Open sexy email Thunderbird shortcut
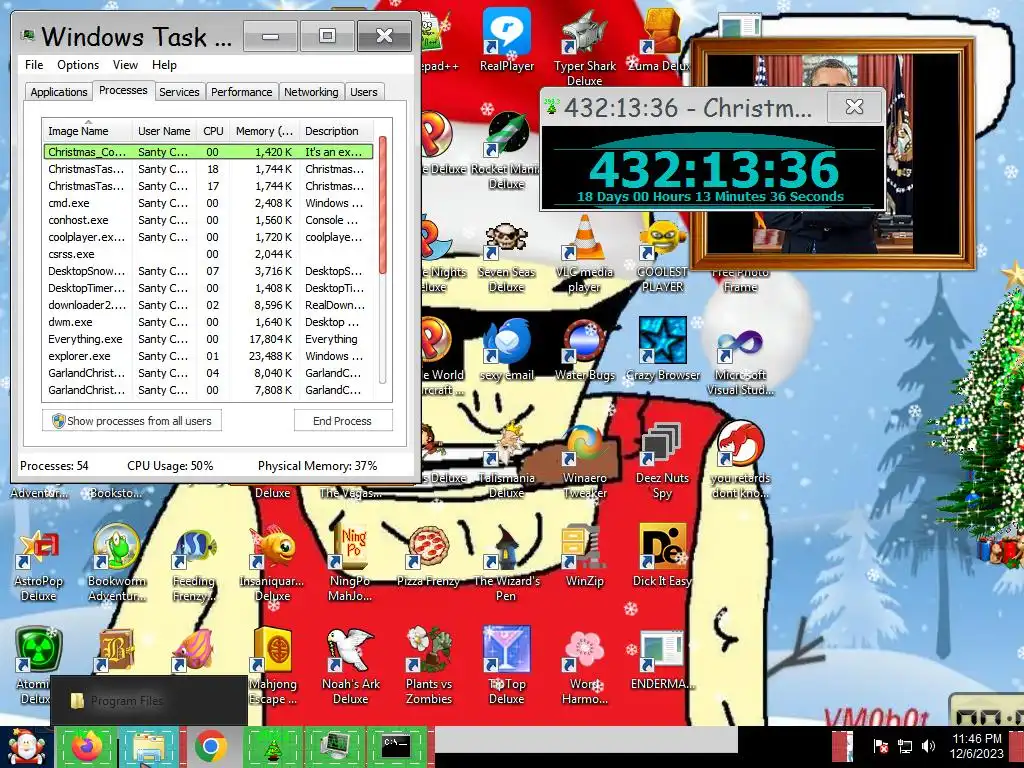 point(507,349)
